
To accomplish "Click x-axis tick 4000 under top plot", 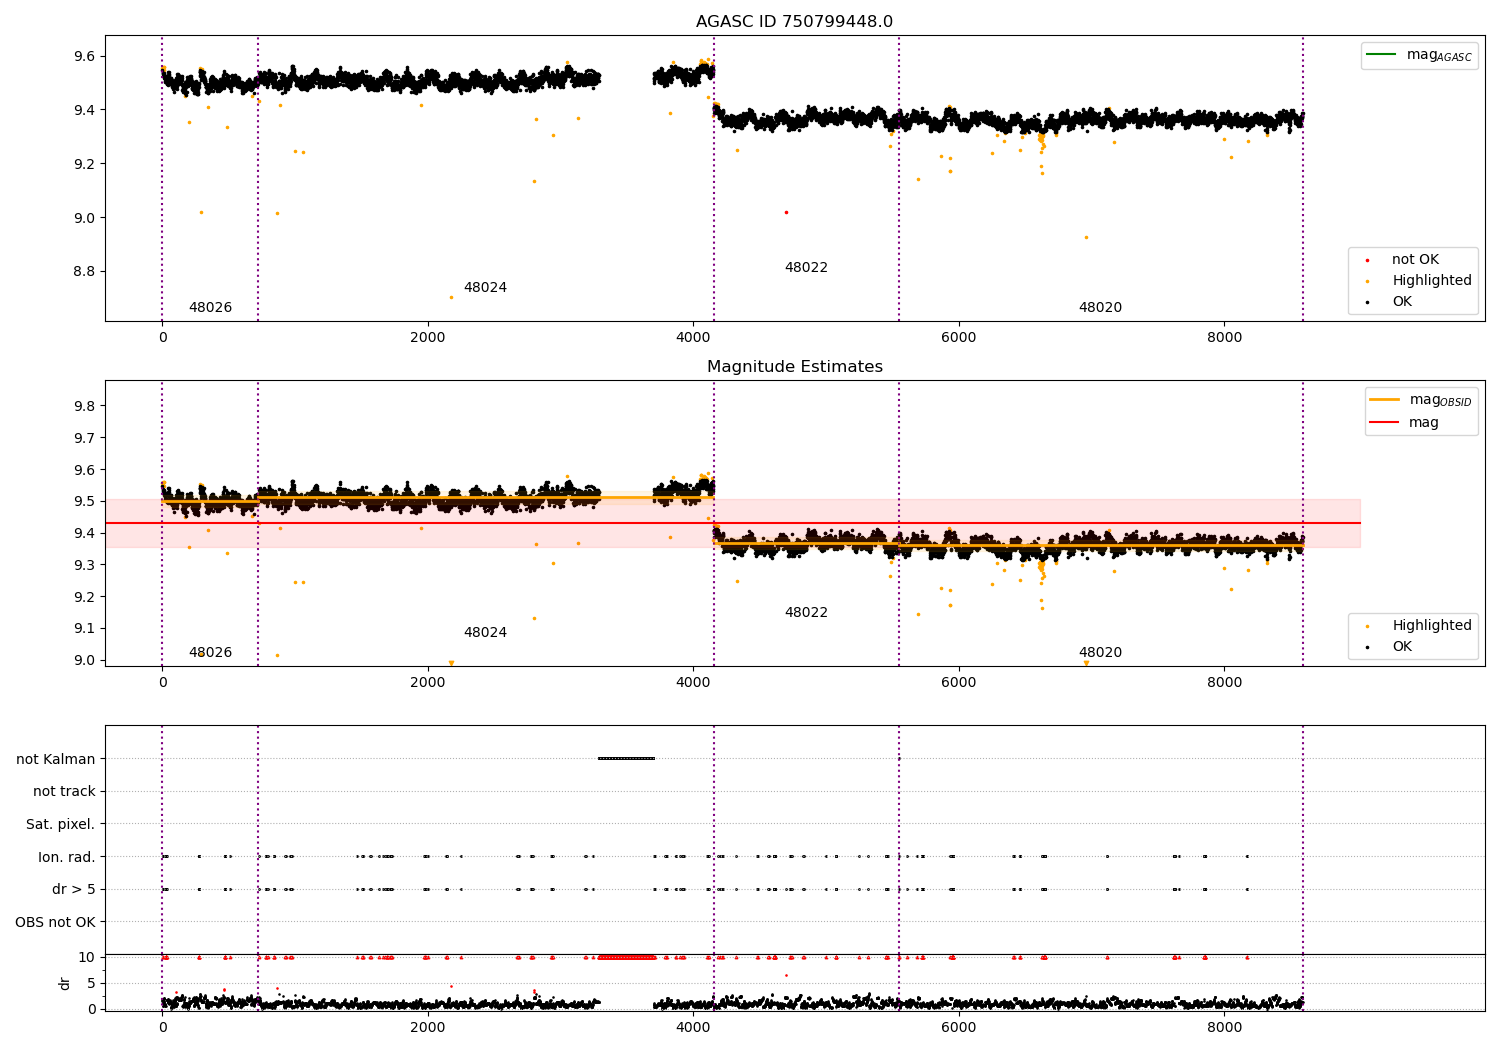I will (693, 338).
